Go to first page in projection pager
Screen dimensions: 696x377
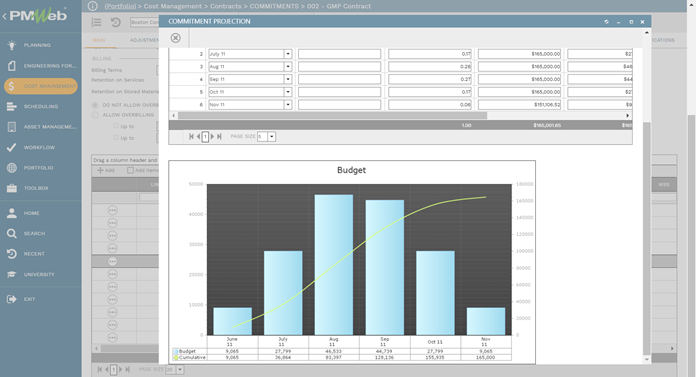[191, 137]
